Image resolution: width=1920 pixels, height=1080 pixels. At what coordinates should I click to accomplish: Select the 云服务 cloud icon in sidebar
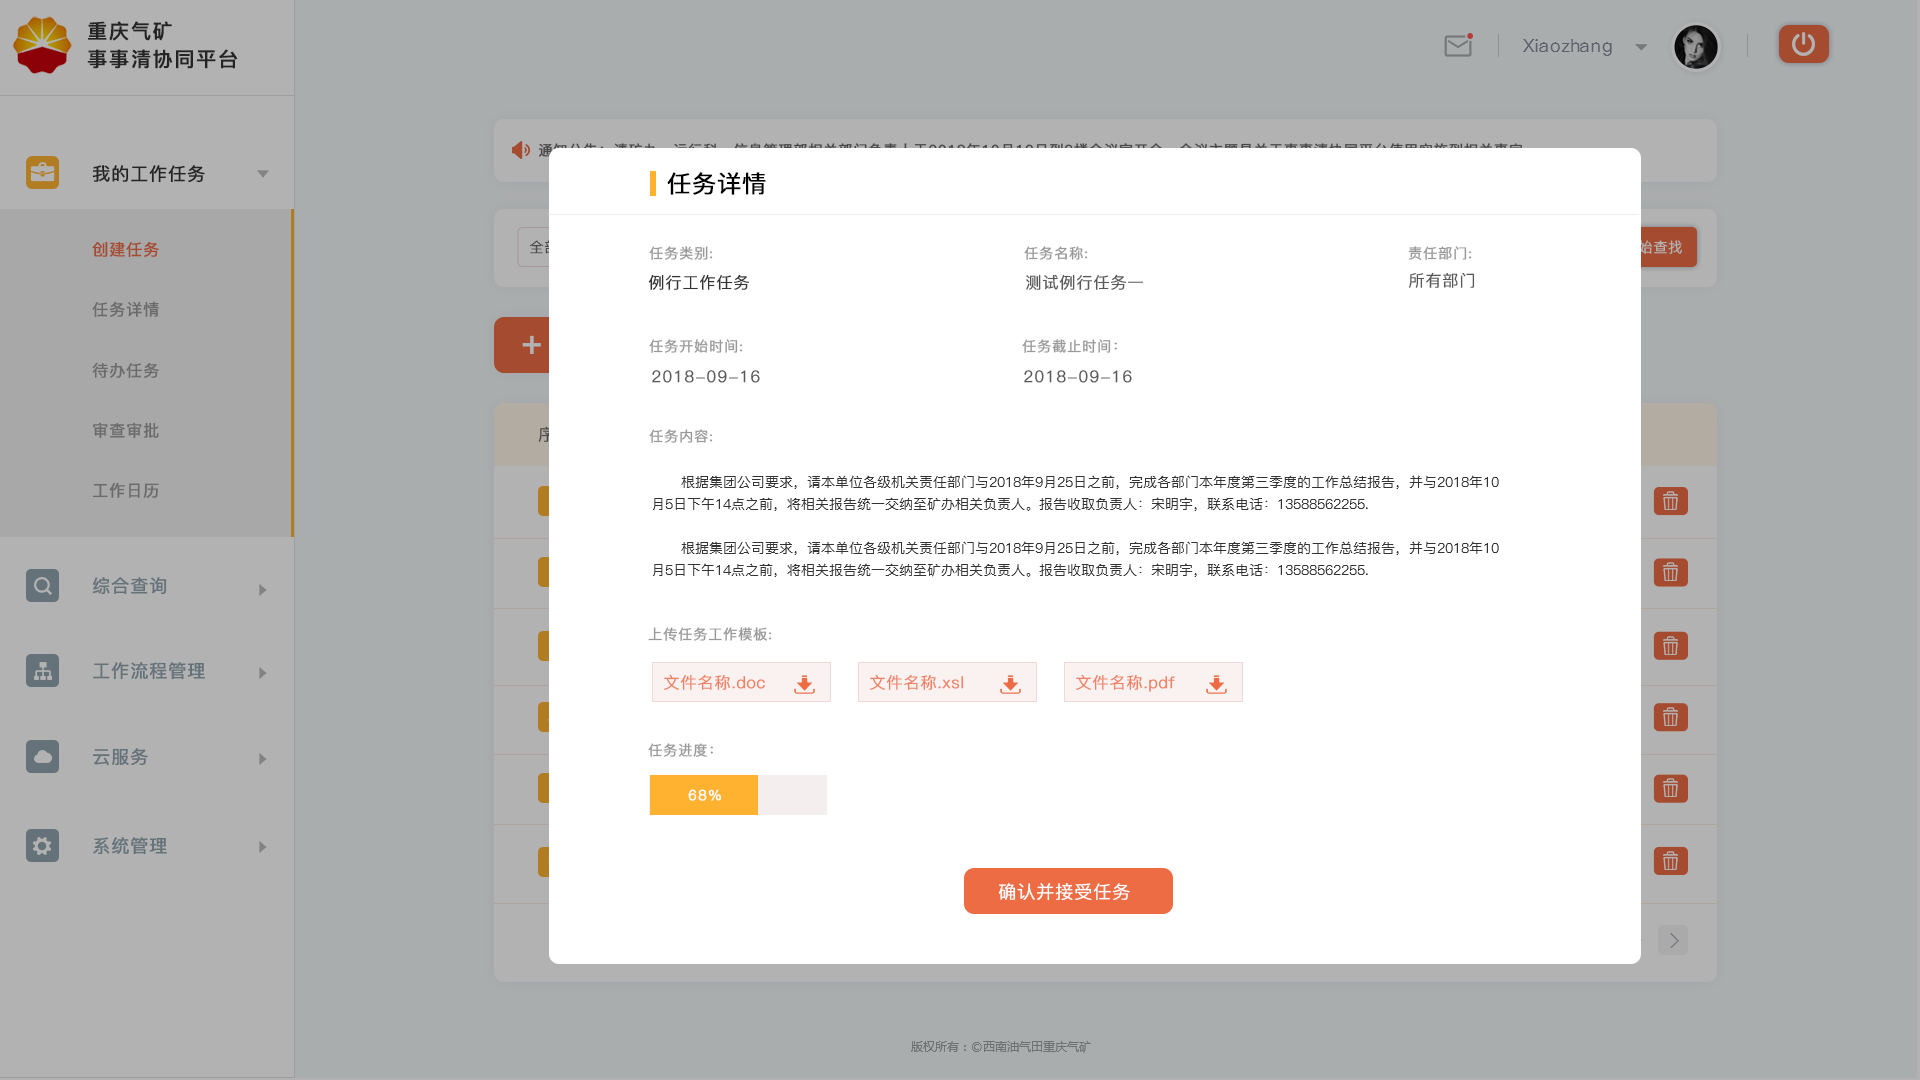tap(42, 757)
